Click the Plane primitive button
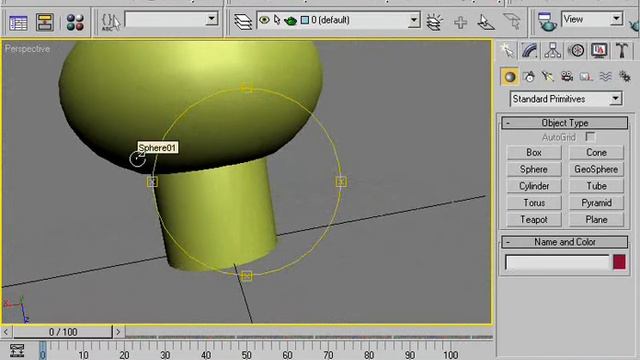Screen dimensions: 640x360 (x=596, y=220)
